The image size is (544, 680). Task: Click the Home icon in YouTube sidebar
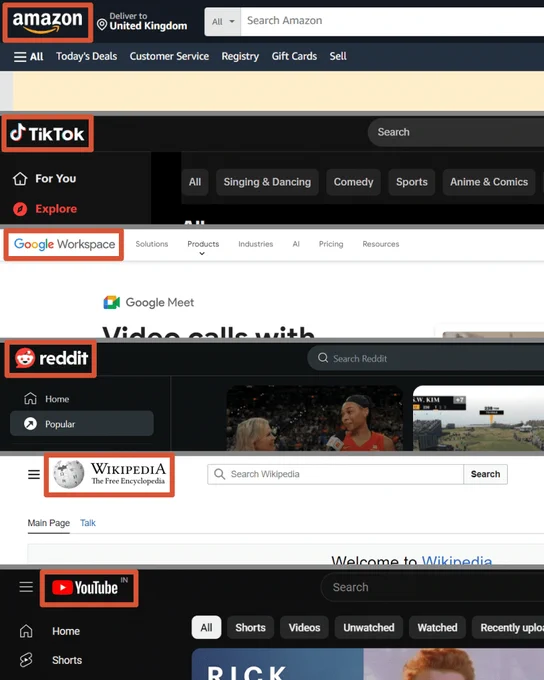pyautogui.click(x=26, y=631)
